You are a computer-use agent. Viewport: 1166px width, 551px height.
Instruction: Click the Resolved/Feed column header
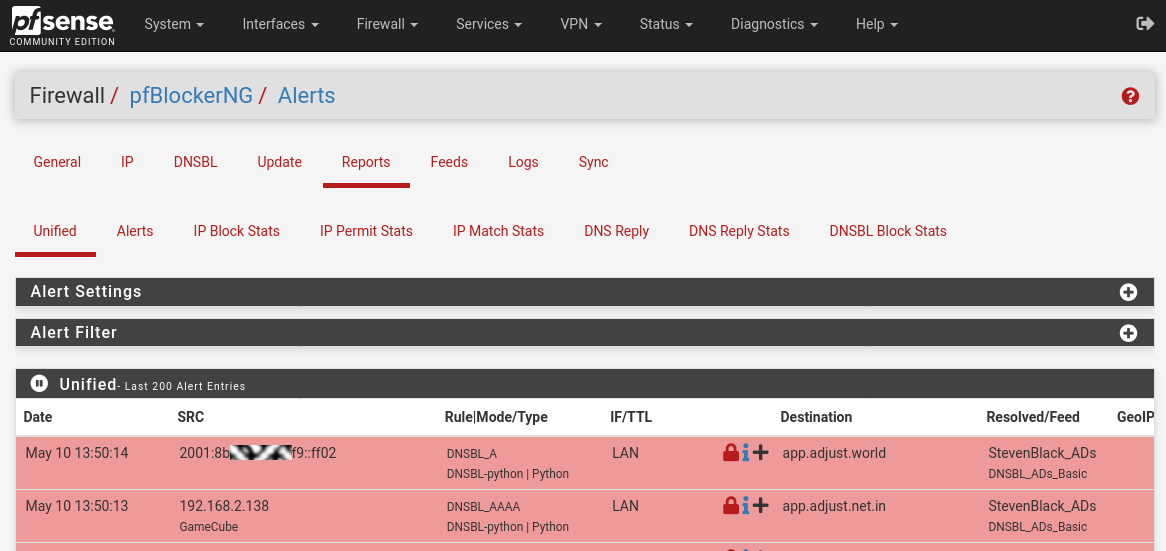(x=1033, y=417)
